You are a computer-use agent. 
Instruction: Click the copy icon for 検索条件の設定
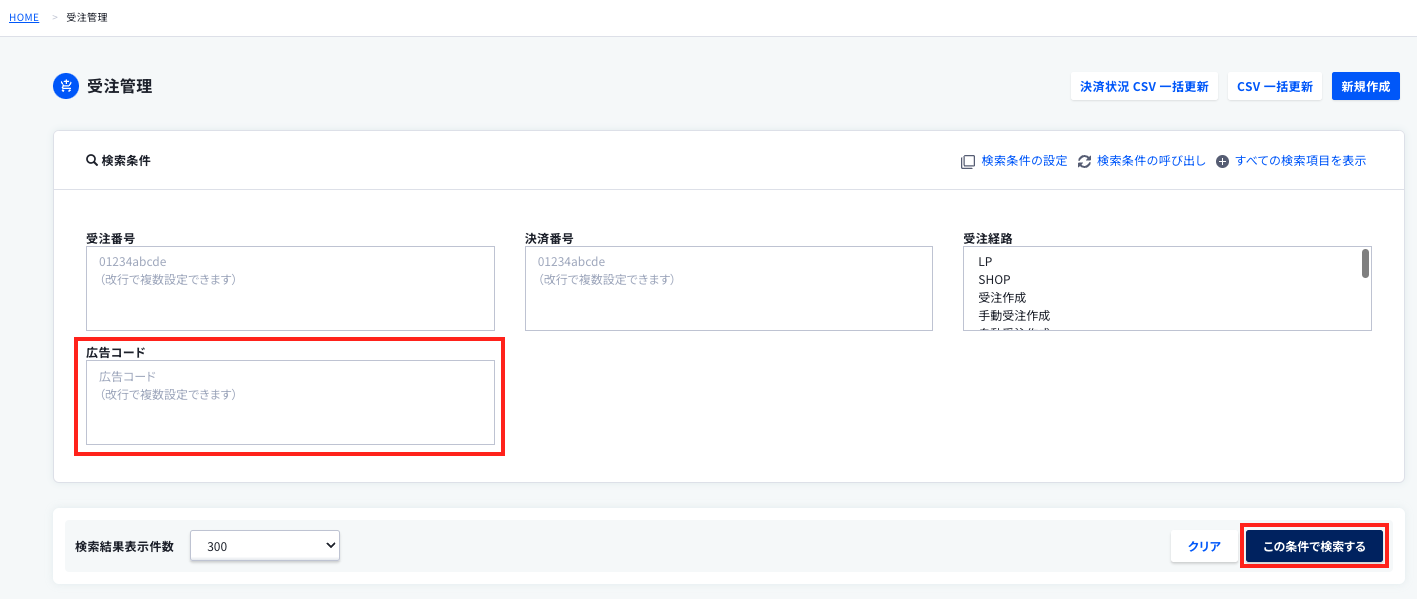coord(968,161)
